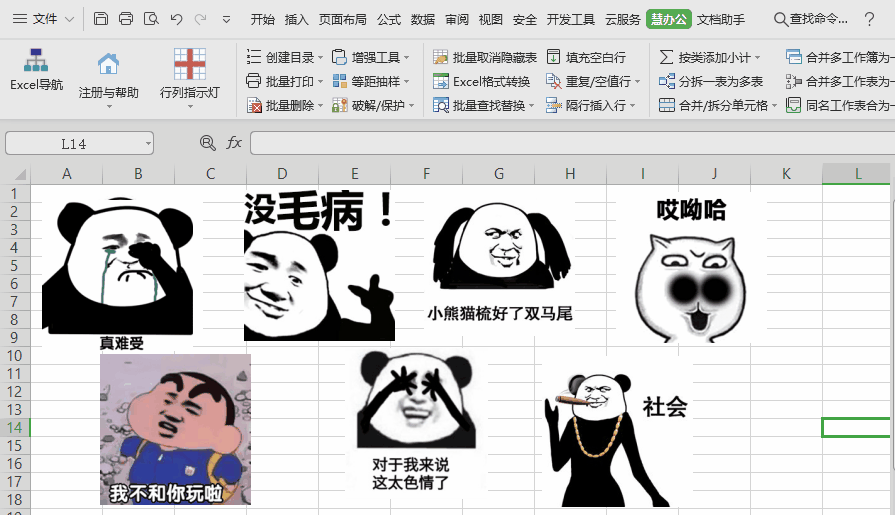Open the 开发工具 tab
Viewport: 895px width, 515px height.
(x=571, y=19)
